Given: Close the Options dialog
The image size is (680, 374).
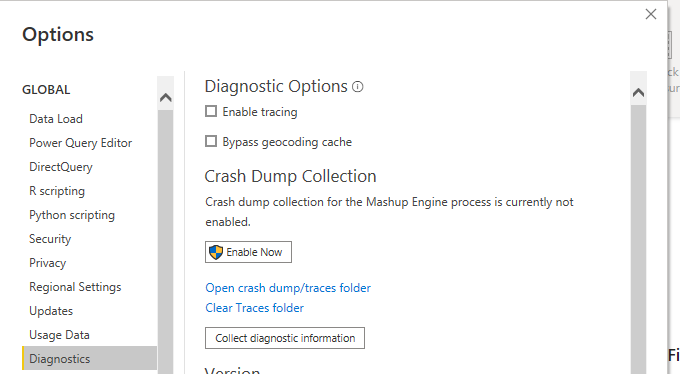Looking at the screenshot, I should [x=651, y=14].
